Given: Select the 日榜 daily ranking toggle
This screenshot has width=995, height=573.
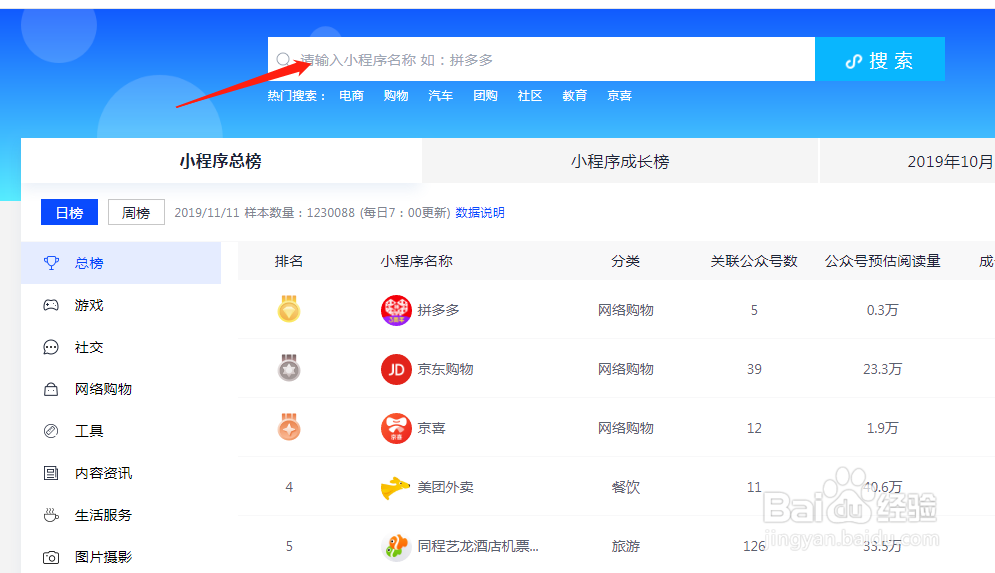Looking at the screenshot, I should tap(69, 212).
